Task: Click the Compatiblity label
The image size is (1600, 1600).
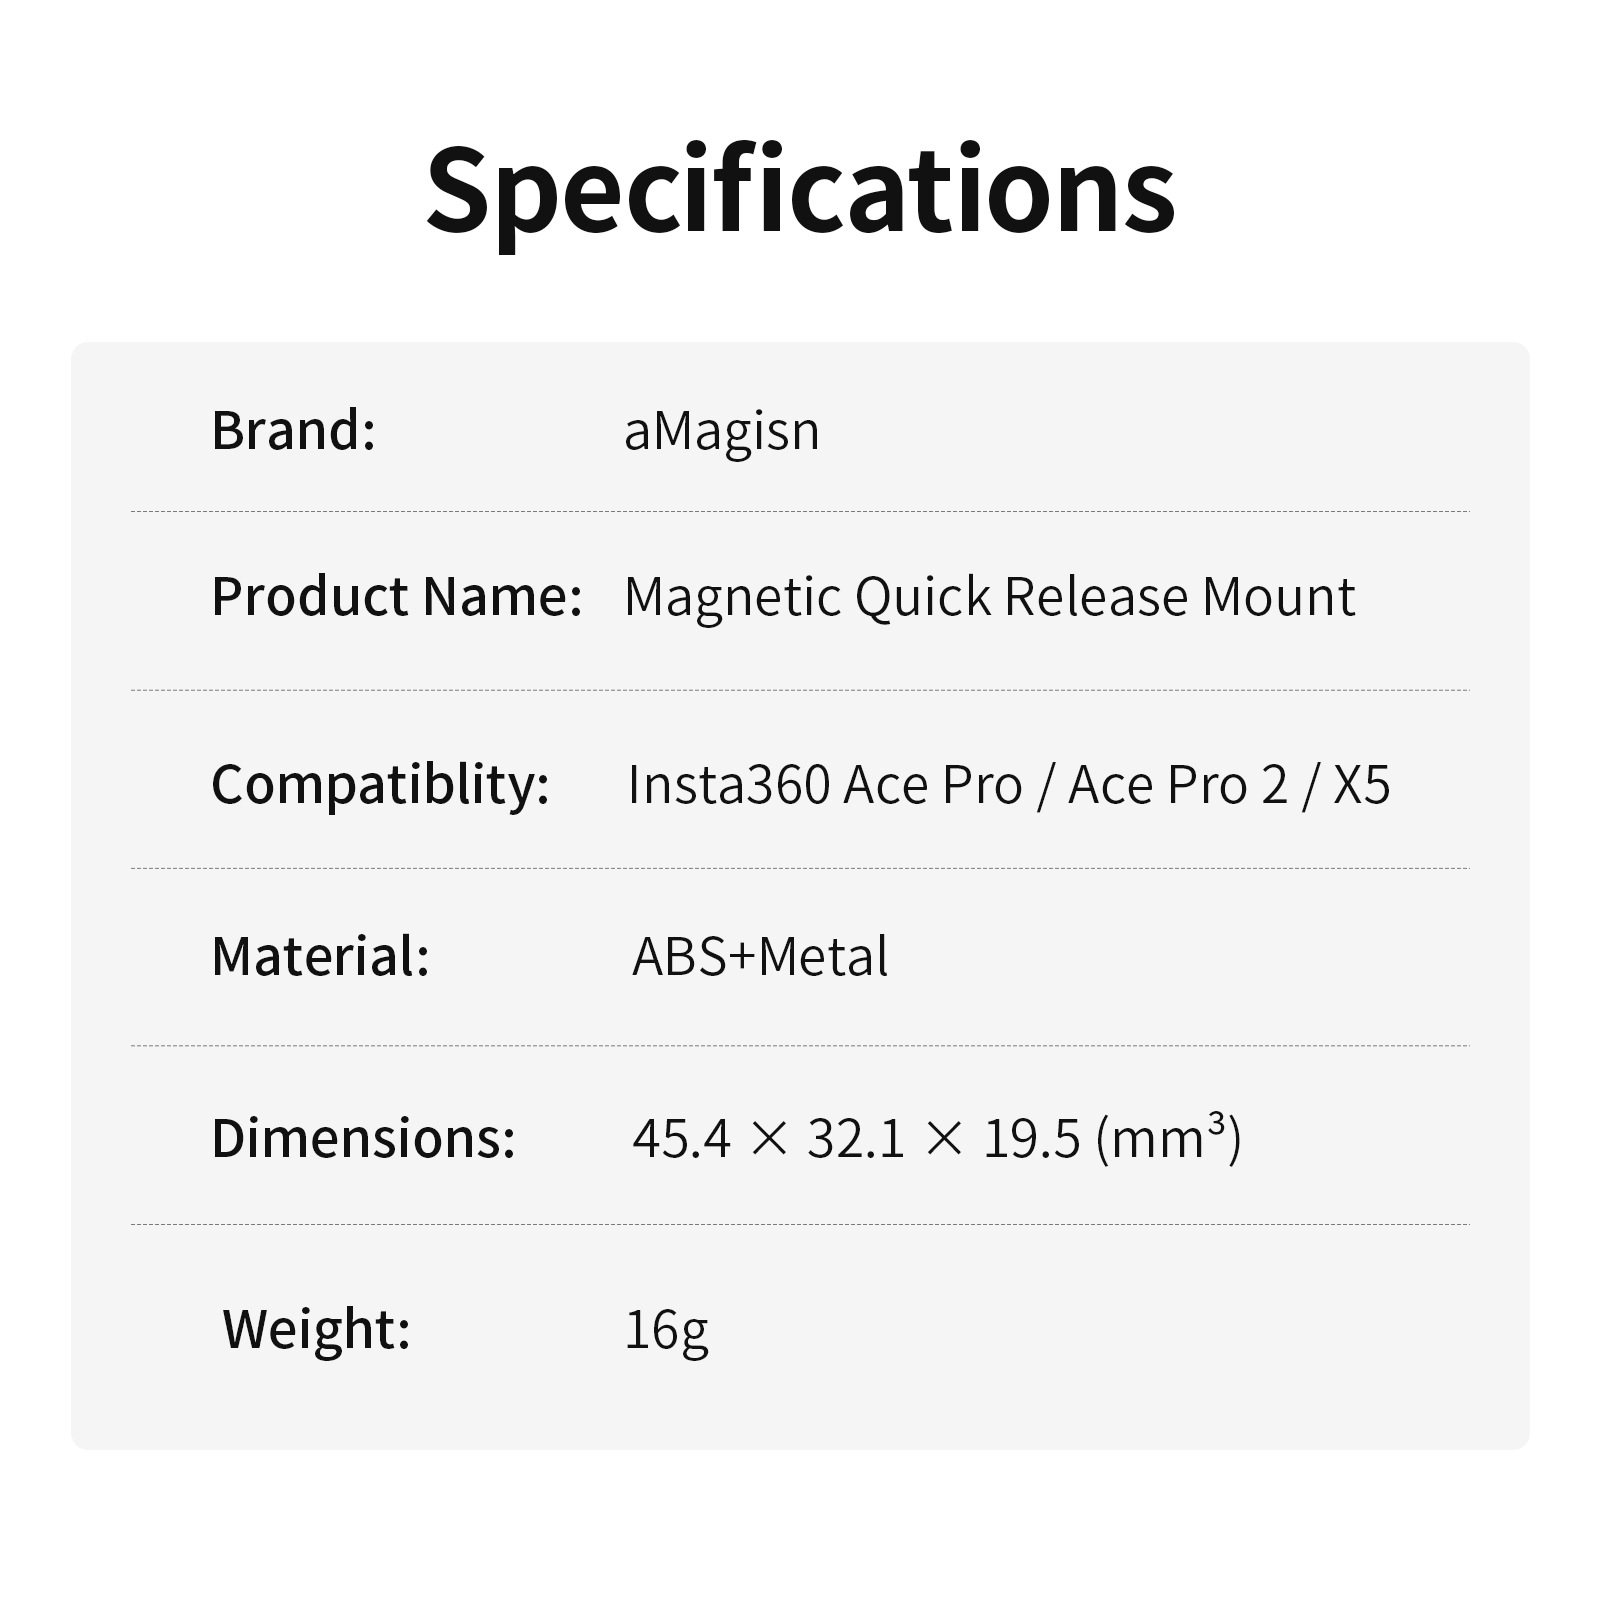Action: click(380, 784)
